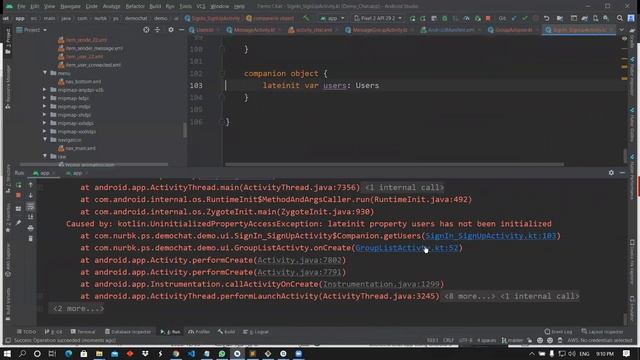This screenshot has width=640, height=360.
Task: Collapse the navigation folder in tree
Action: pyautogui.click(x=45, y=140)
